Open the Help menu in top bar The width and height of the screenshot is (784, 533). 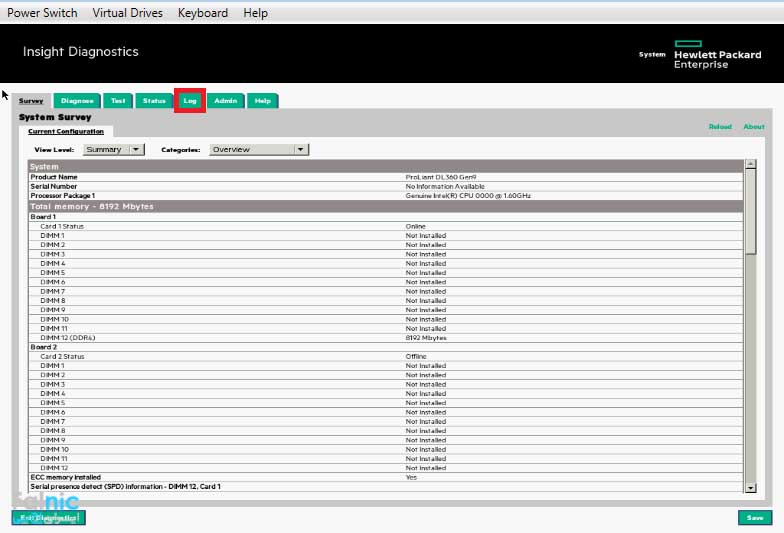pos(255,13)
